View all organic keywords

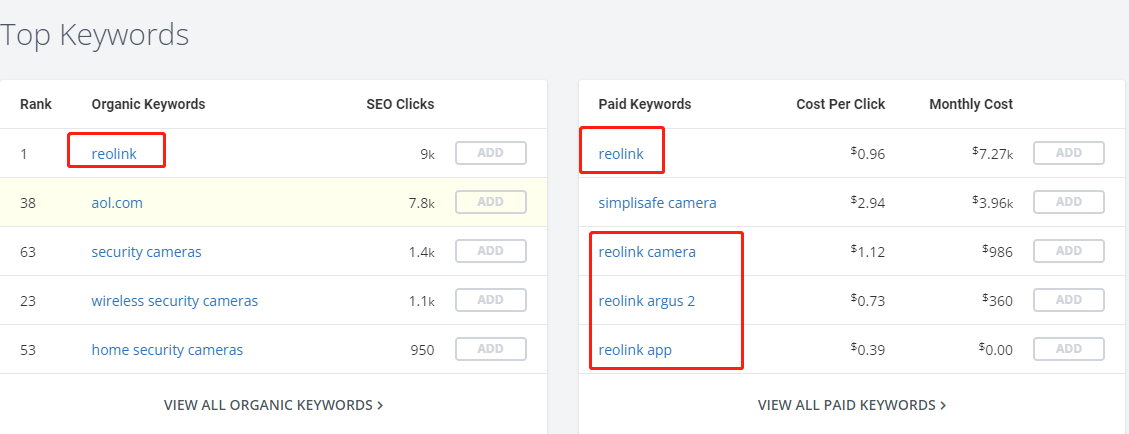[274, 405]
